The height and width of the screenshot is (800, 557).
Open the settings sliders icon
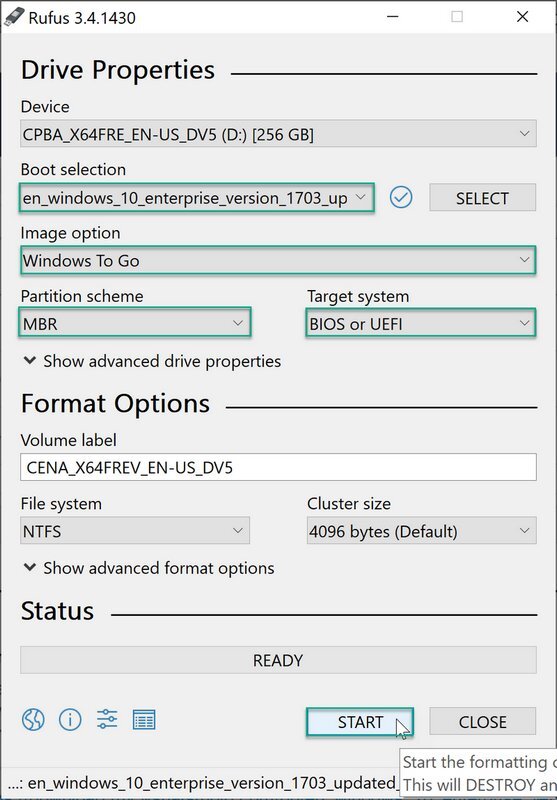107,720
